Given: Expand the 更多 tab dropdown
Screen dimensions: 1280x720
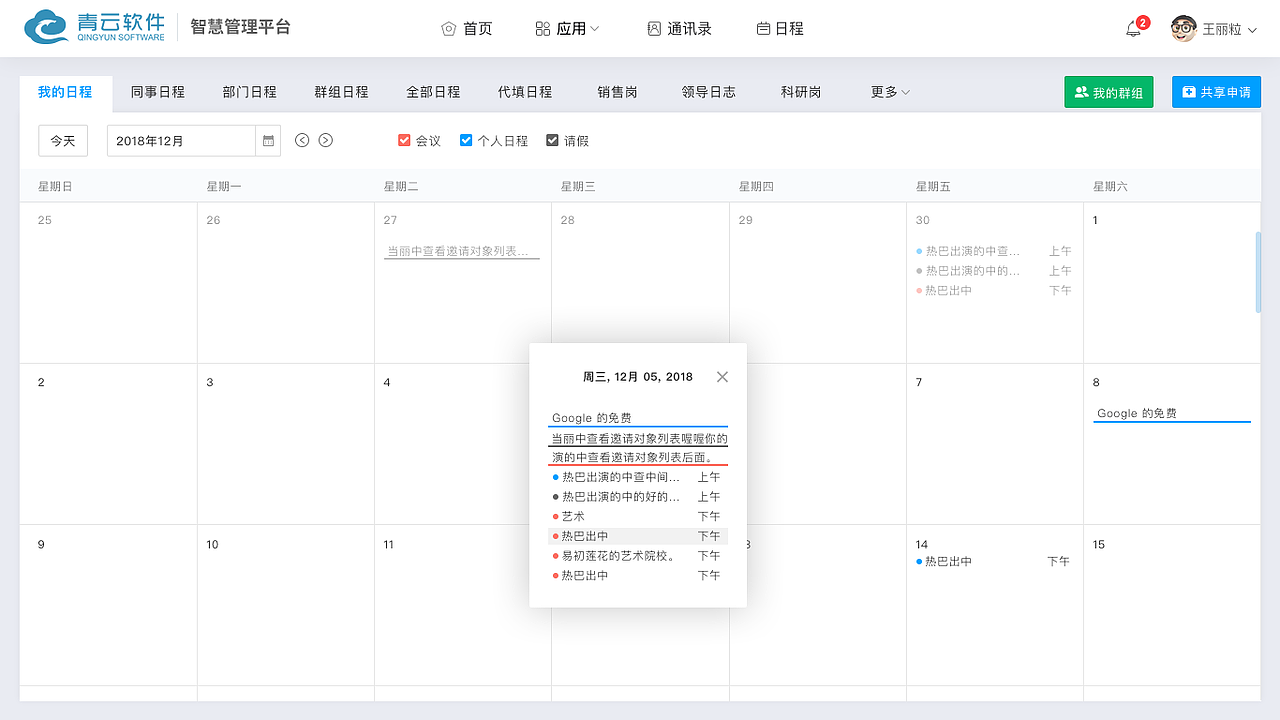Looking at the screenshot, I should (890, 92).
